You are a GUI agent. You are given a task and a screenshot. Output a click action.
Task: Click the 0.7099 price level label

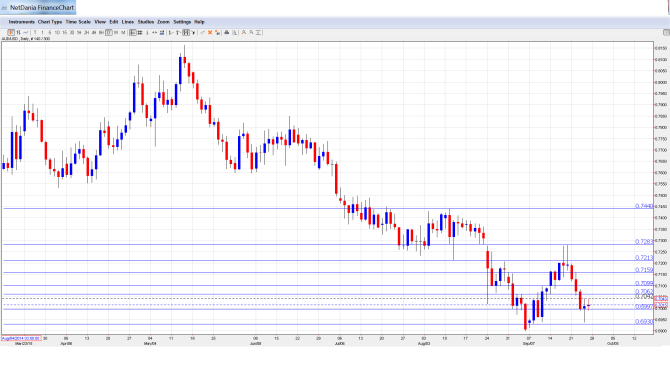click(644, 283)
